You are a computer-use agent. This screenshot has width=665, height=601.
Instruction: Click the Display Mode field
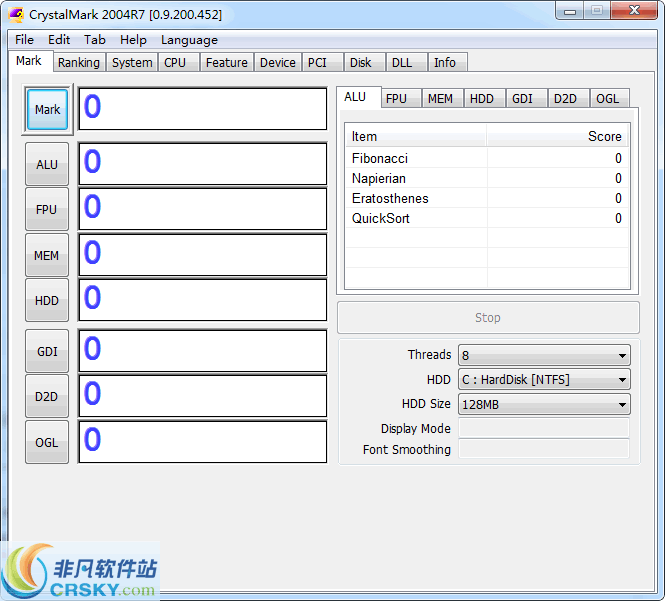coord(544,428)
